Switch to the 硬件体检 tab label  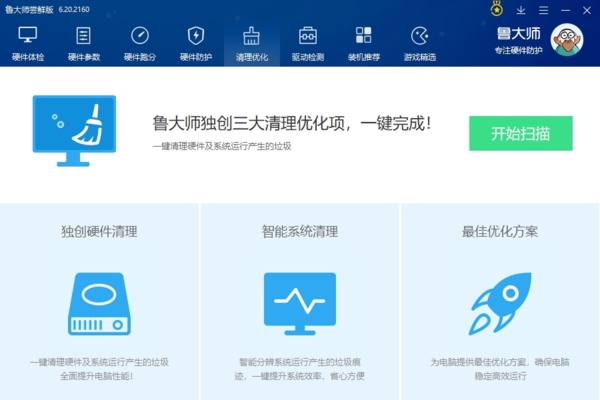tap(28, 57)
